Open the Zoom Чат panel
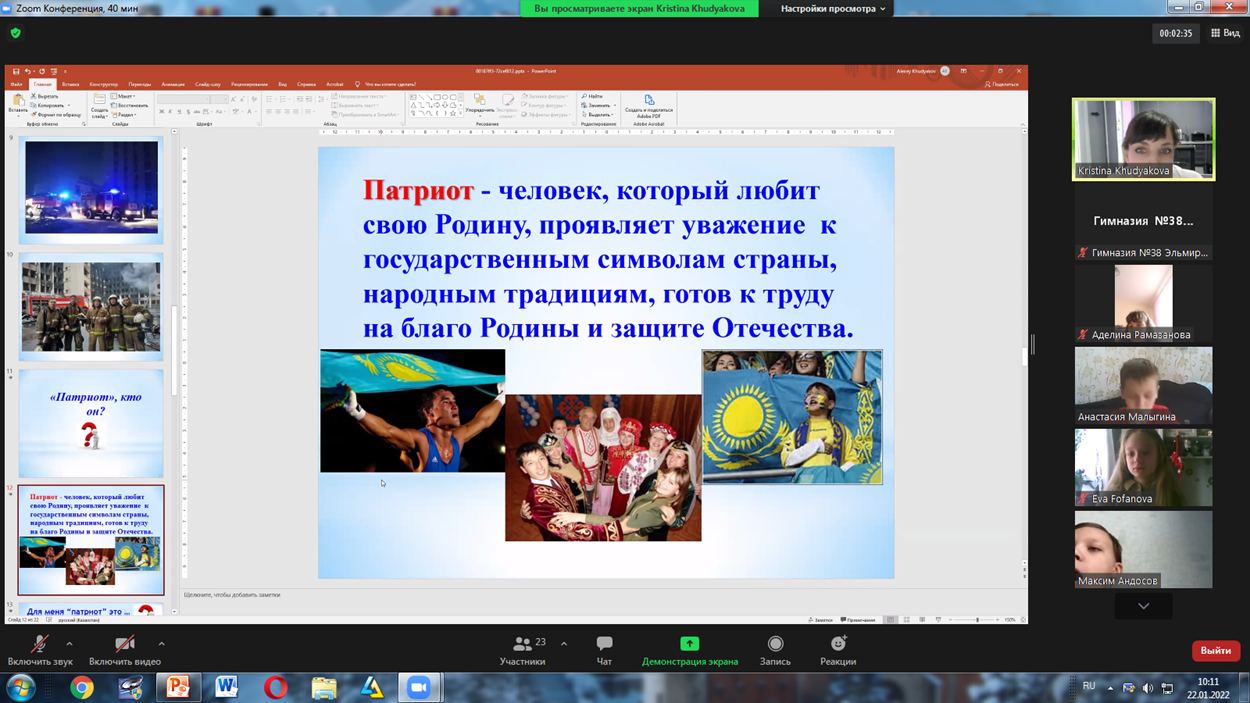 point(604,650)
